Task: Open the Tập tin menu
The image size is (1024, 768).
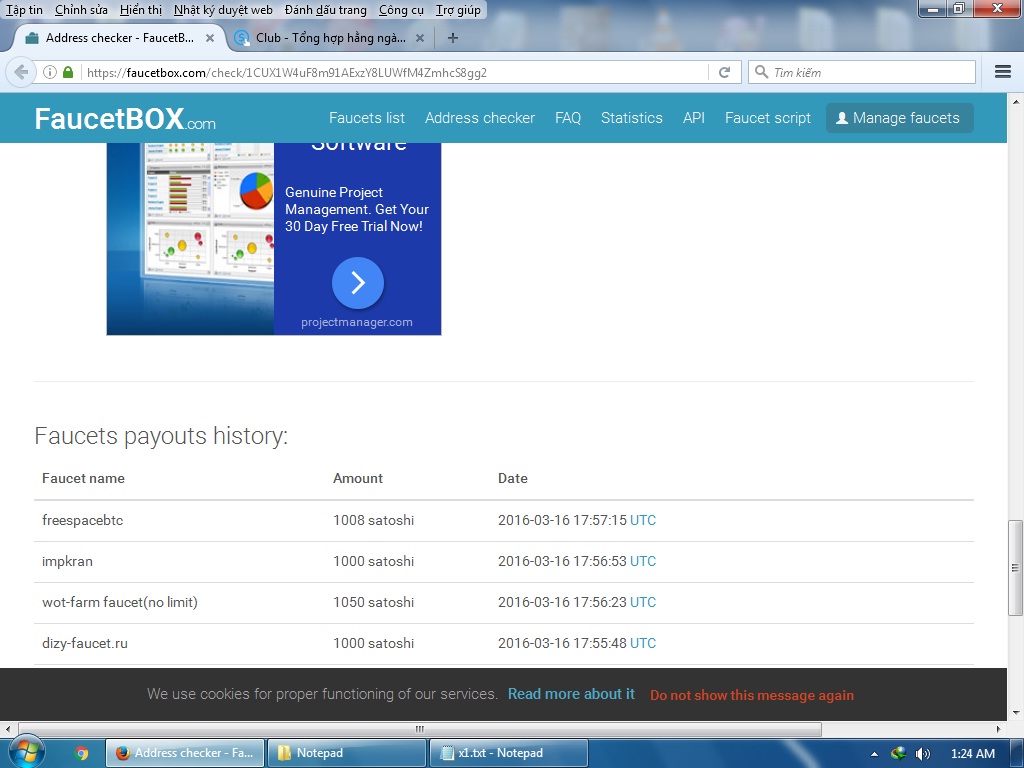Action: [24, 10]
